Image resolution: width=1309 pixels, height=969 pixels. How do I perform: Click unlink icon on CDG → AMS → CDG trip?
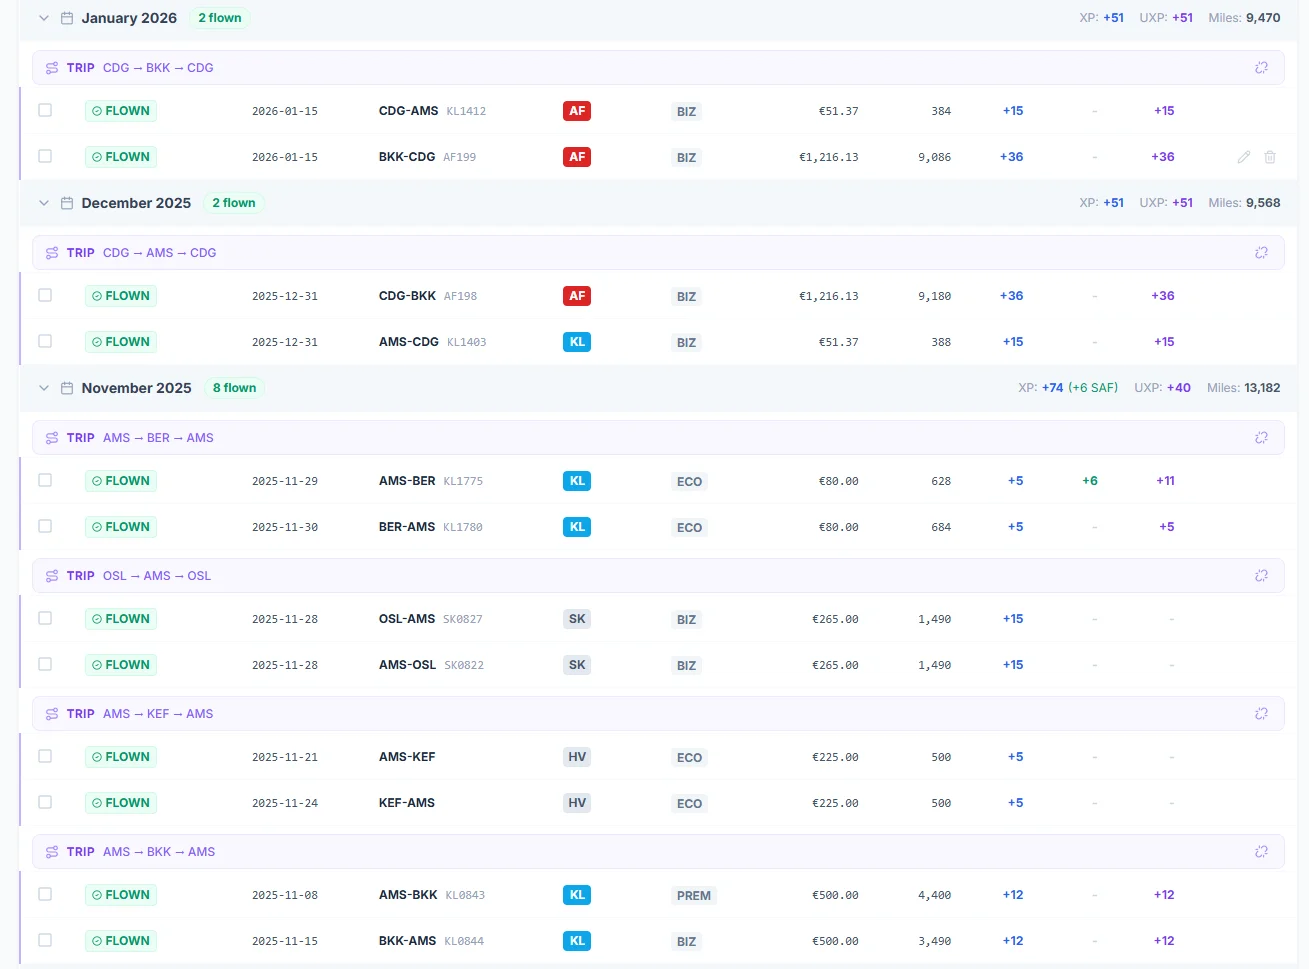tap(1261, 253)
